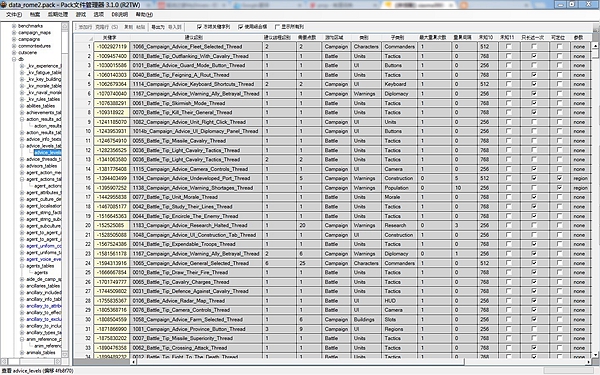The width and height of the screenshot is (600, 375).
Task: Collapse the advice_levels_tables node
Action: coord(22,146)
